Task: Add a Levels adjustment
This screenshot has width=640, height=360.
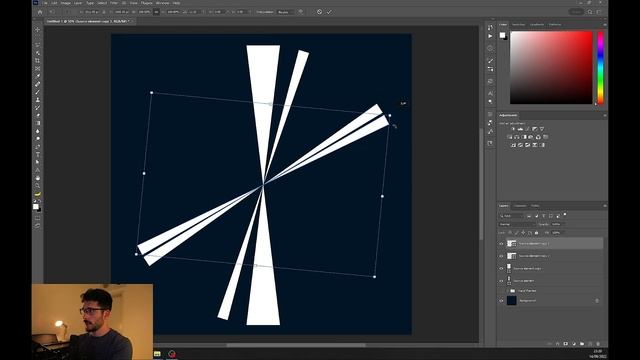Action: click(x=520, y=129)
